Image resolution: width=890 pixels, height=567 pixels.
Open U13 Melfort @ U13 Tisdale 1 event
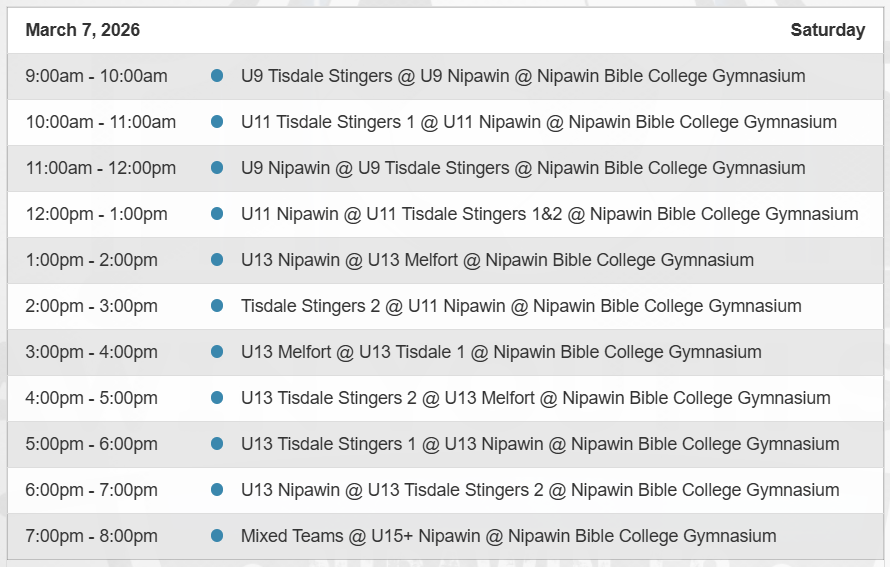pos(501,352)
